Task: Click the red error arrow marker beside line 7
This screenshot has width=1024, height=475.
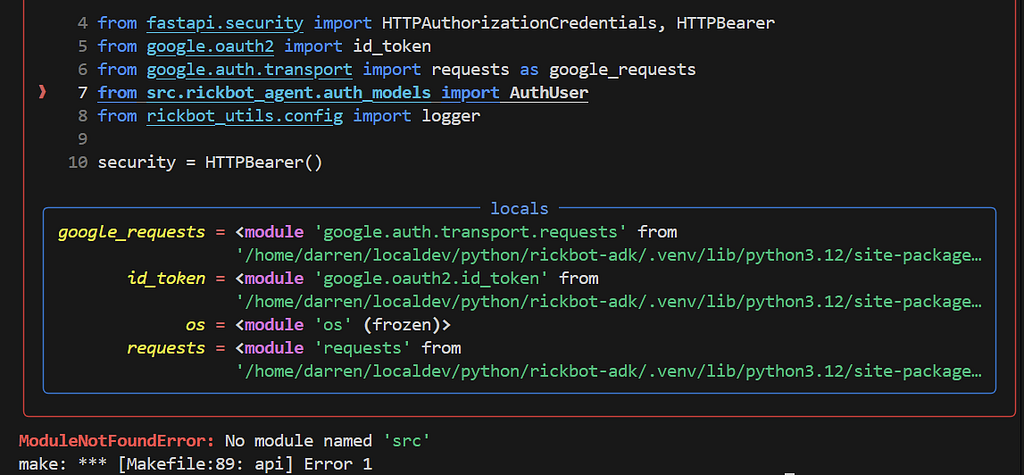Action: tap(42, 93)
